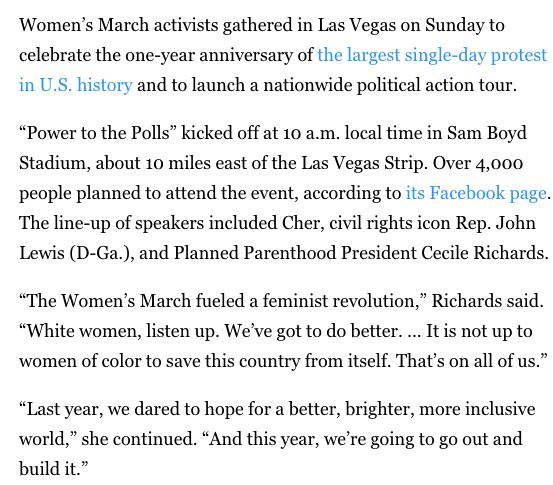553x485 pixels.
Task: Click the phrase 'Power to the Polls'
Action: pos(97,133)
